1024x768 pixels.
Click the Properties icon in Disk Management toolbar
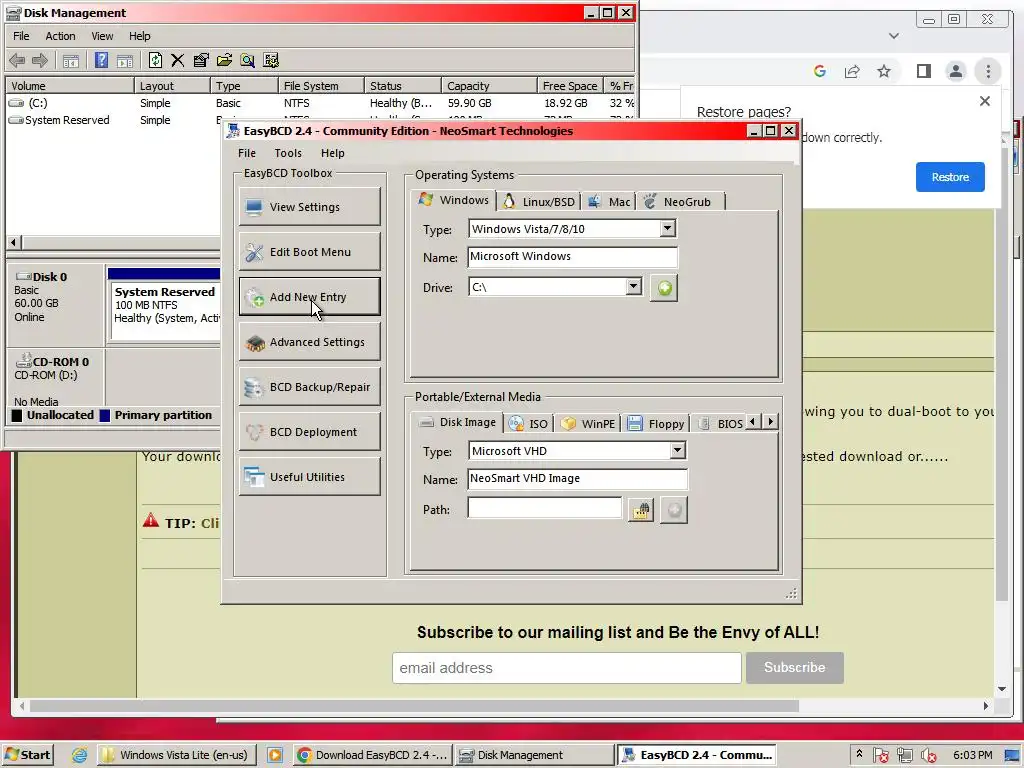click(x=201, y=60)
